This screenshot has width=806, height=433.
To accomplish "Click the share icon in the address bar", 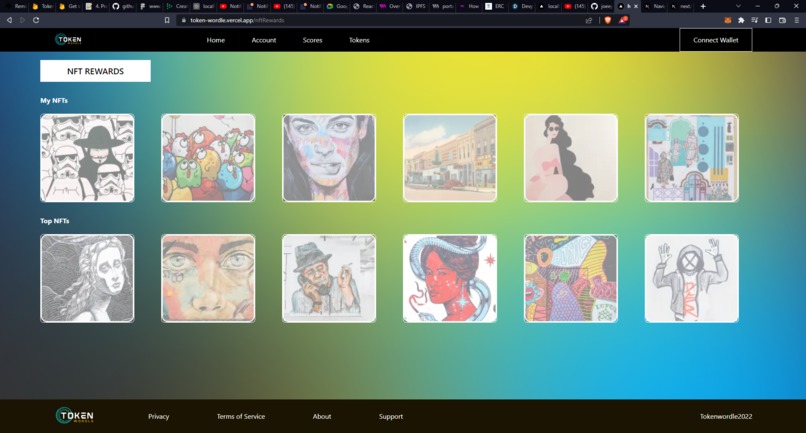I will 589,20.
